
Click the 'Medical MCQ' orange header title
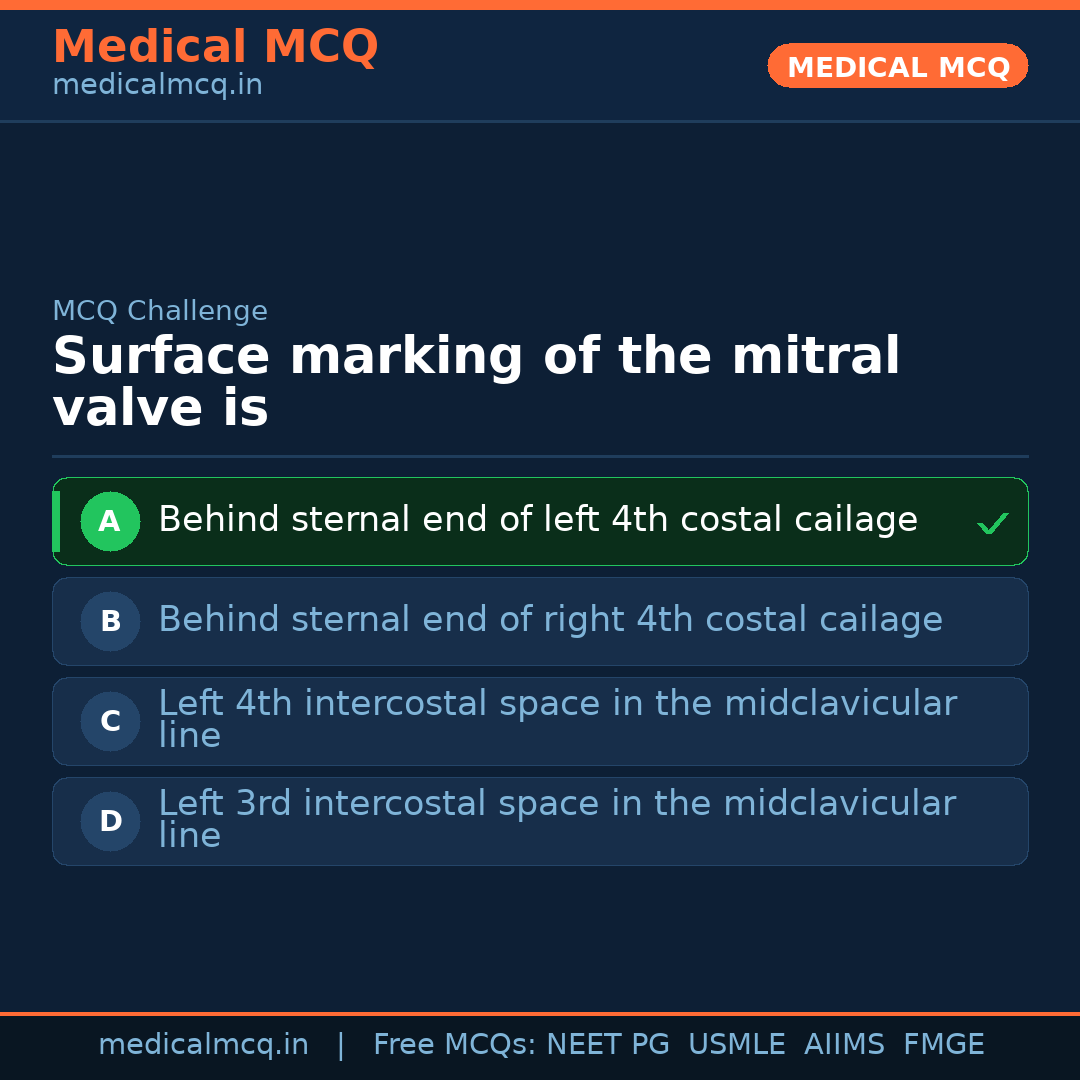tap(215, 47)
